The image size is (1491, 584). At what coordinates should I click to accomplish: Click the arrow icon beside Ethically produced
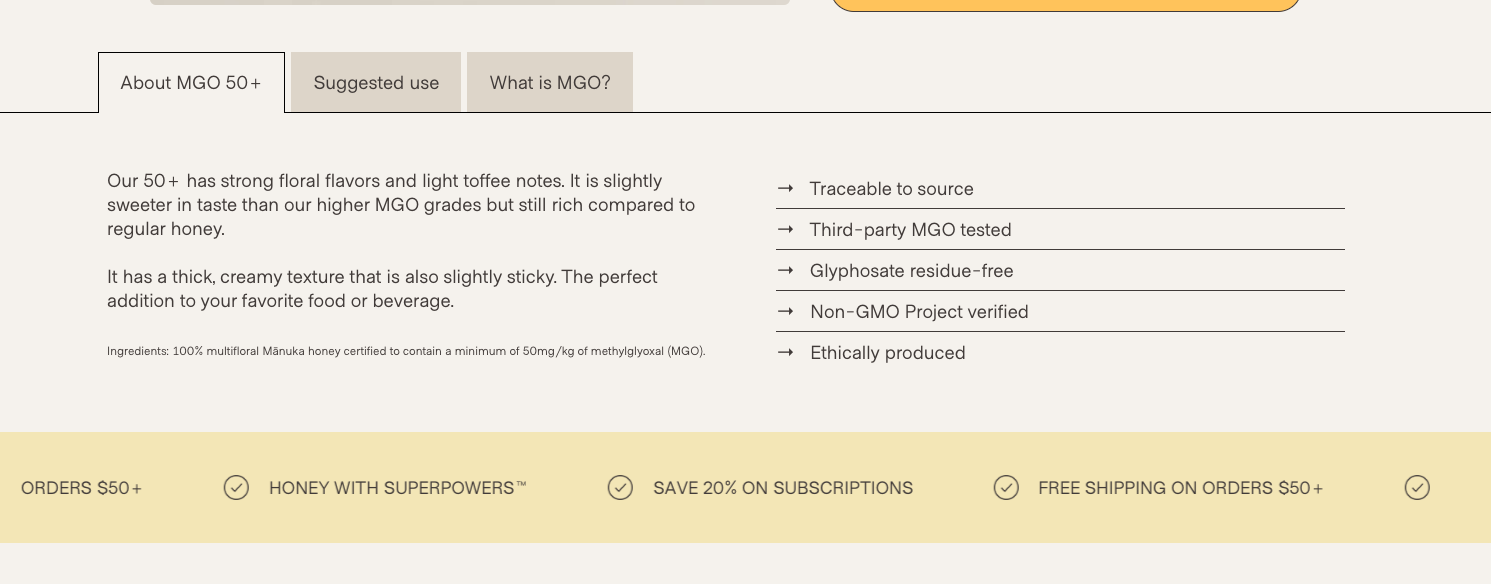tap(786, 352)
